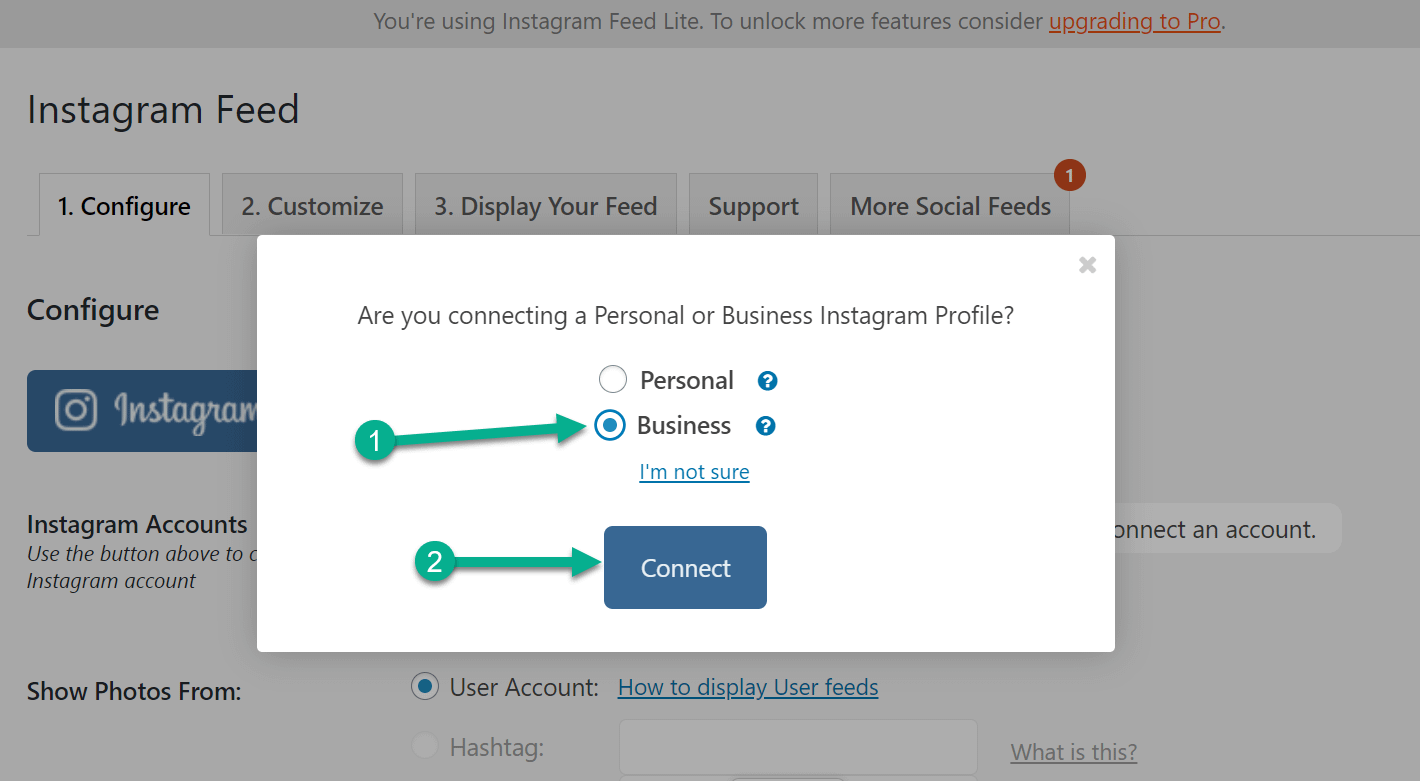The image size is (1420, 781).
Task: Open the Display Your Feed tab
Action: [x=545, y=205]
